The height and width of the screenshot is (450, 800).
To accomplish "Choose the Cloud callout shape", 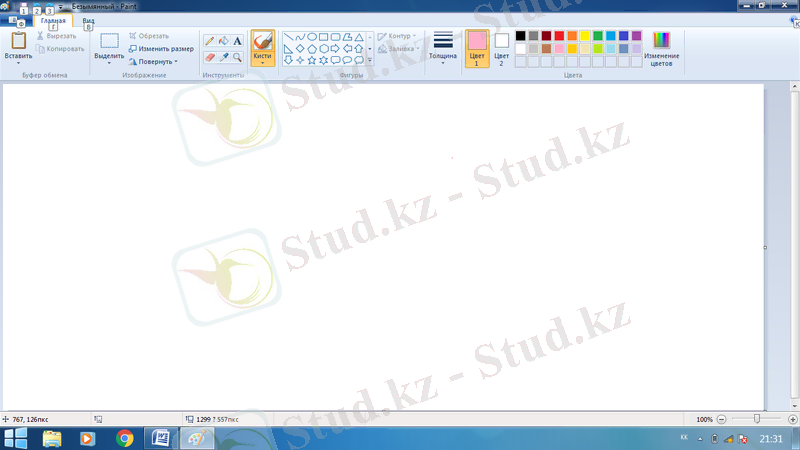I will pos(359,60).
